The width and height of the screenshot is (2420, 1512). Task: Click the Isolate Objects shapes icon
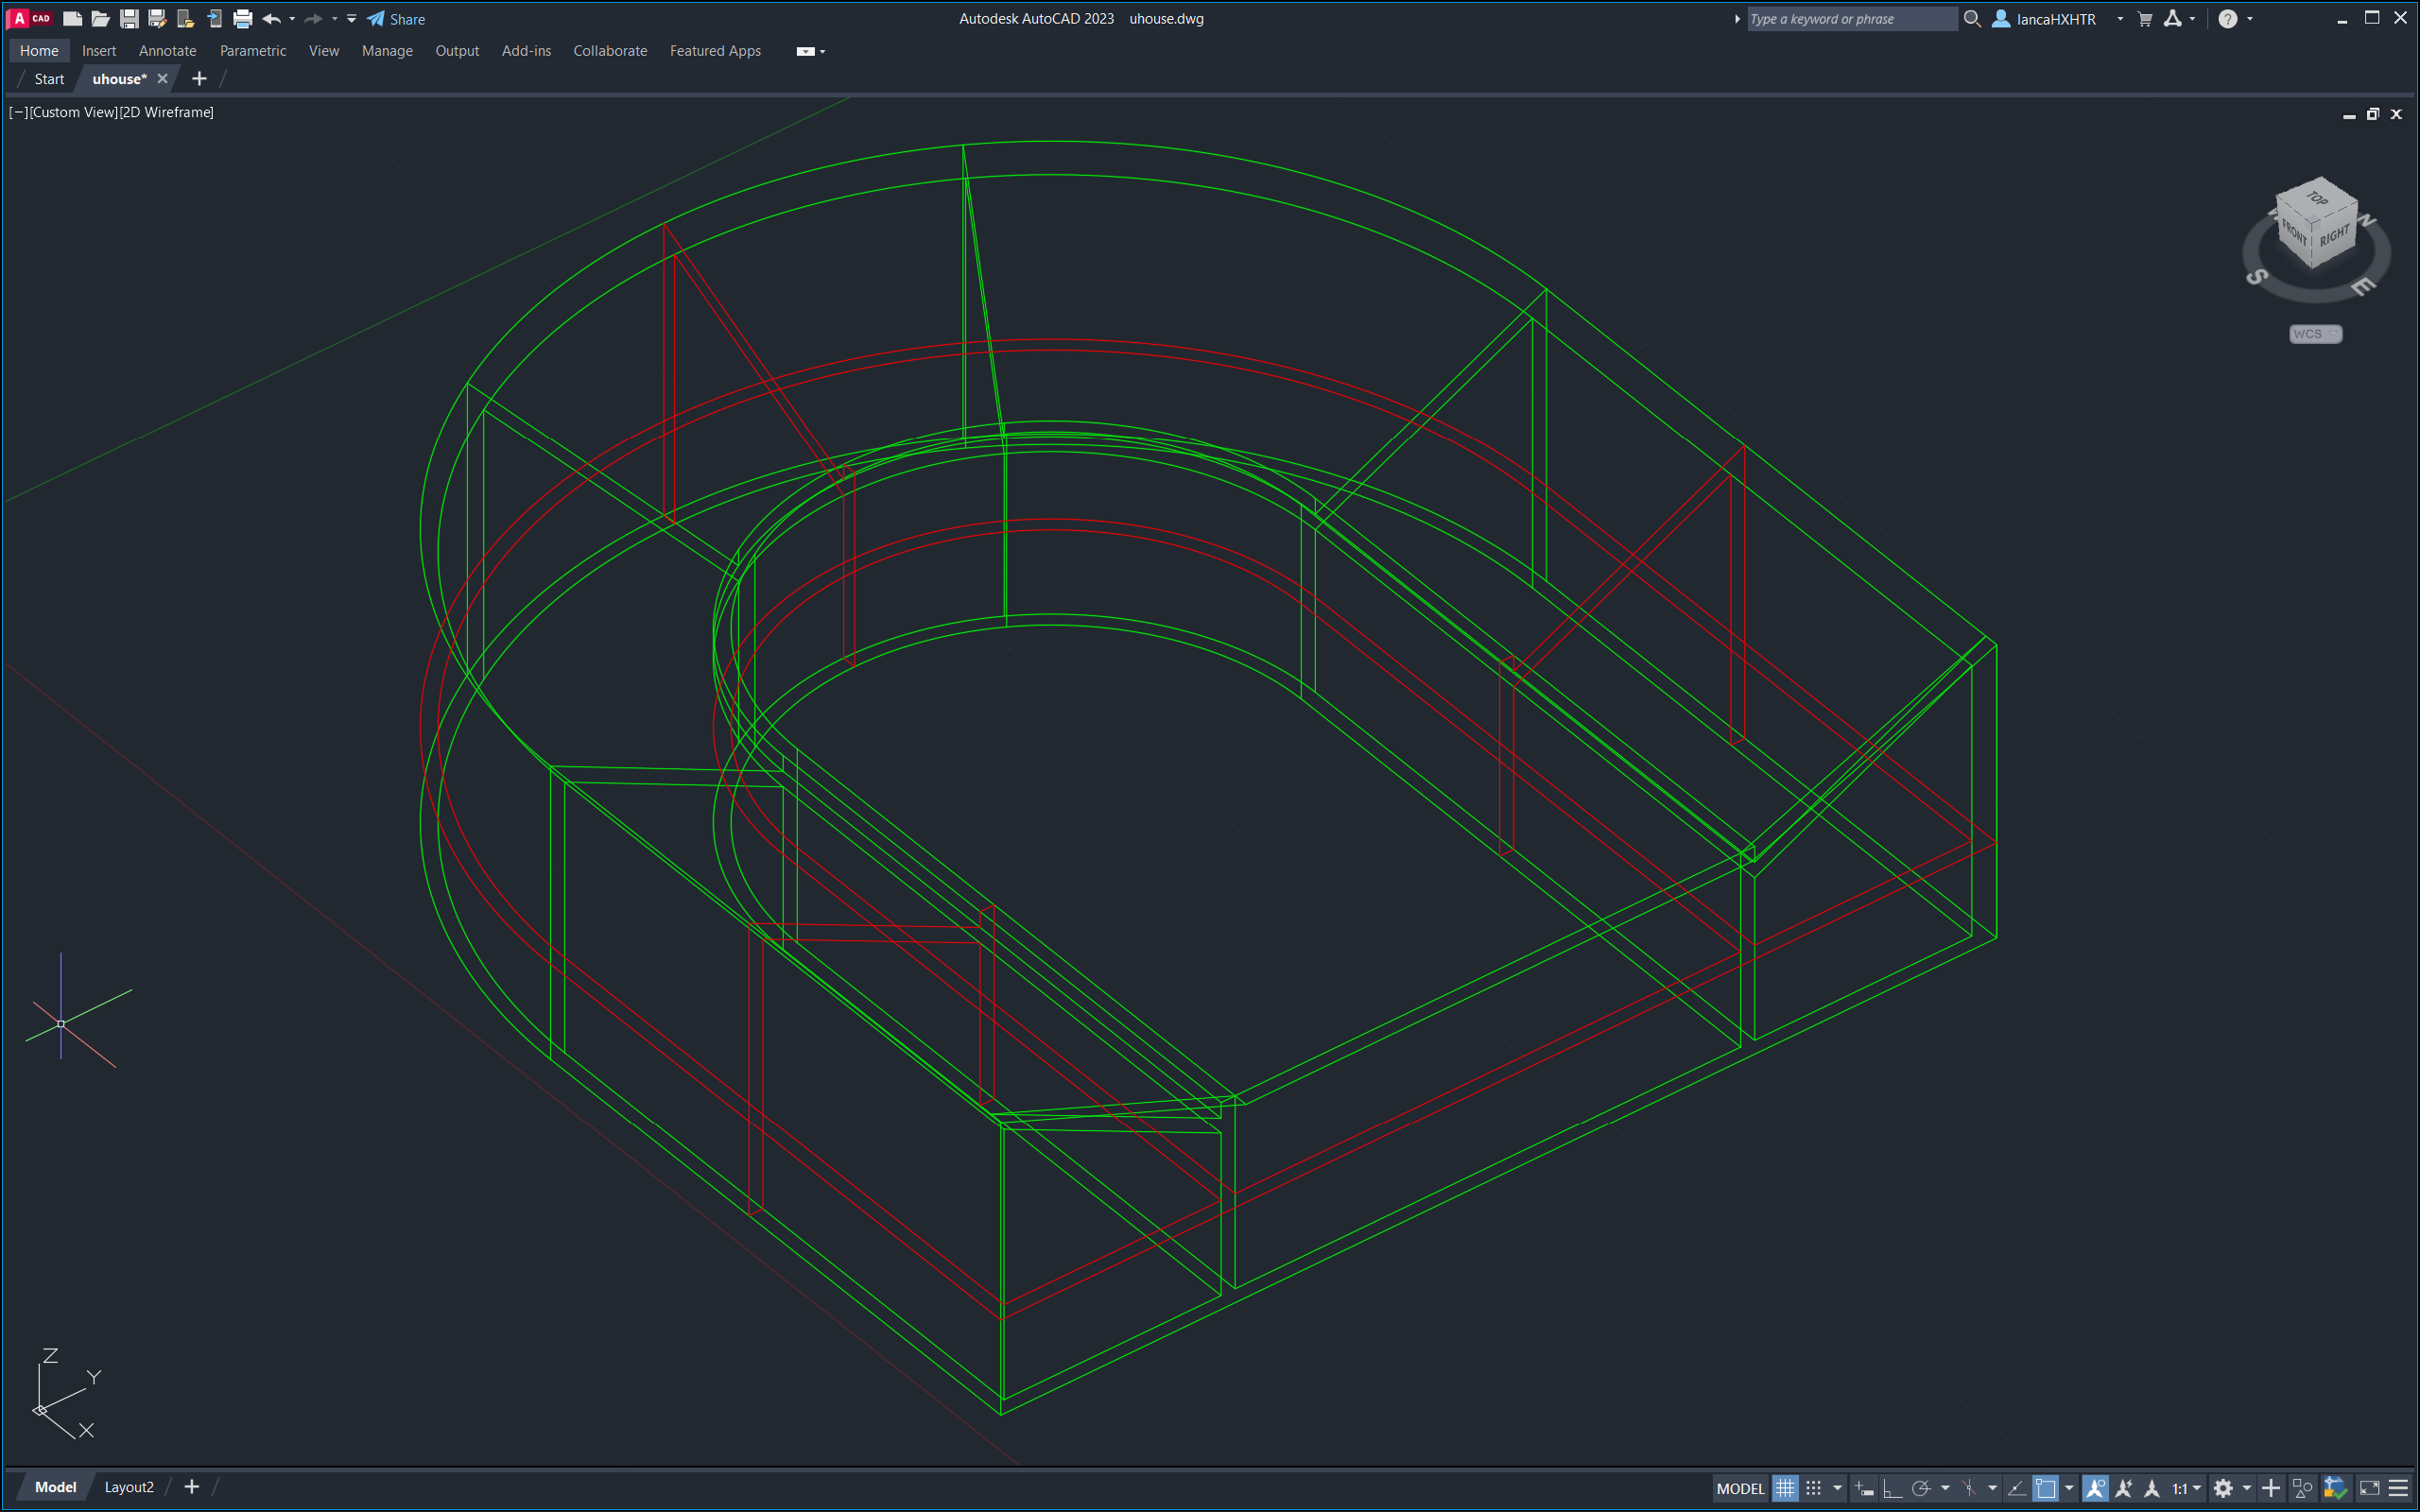pos(2302,1488)
